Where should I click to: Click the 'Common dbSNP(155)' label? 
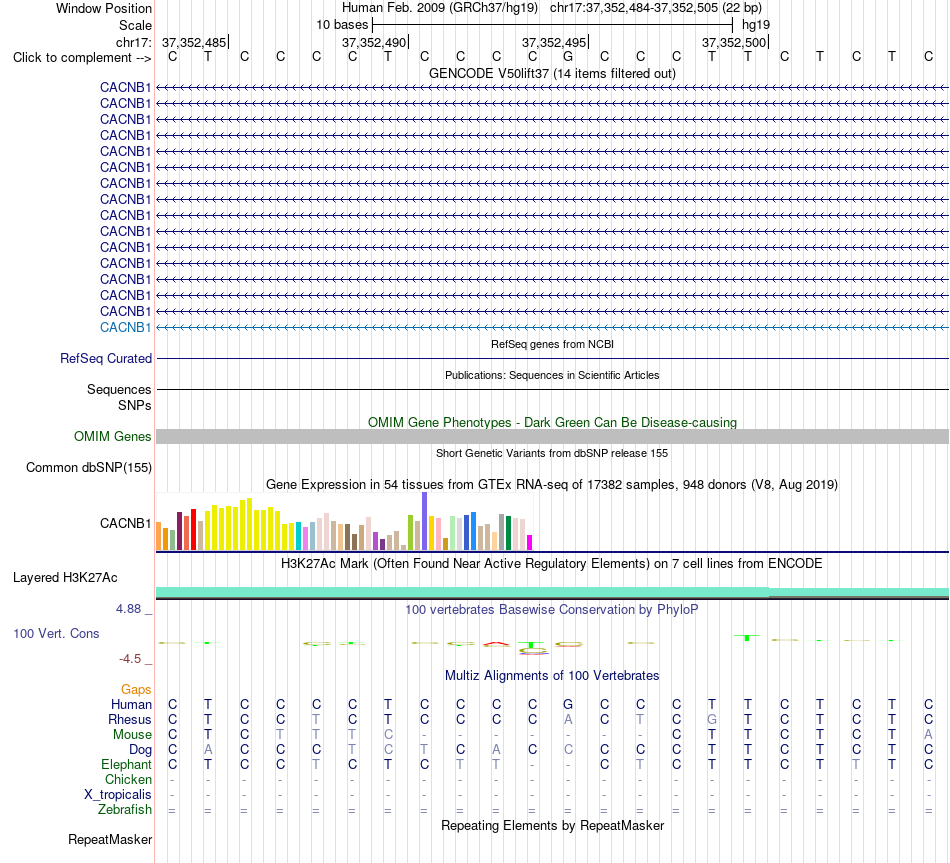pos(89,467)
